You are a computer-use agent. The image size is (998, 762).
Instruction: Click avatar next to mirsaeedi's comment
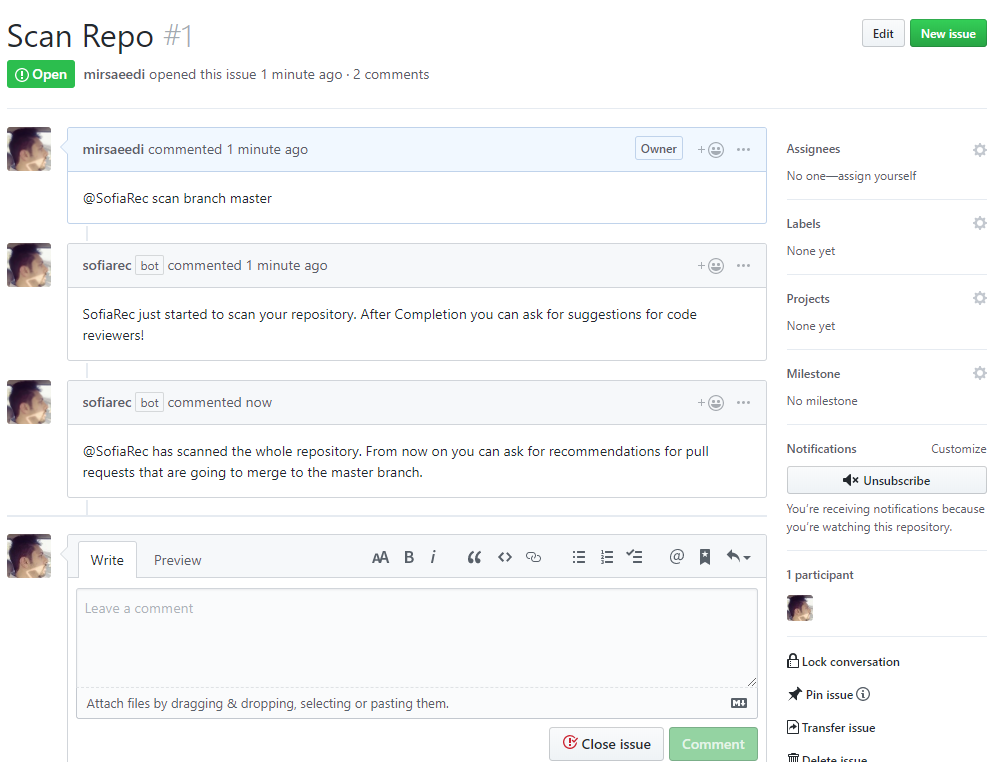tap(29, 149)
